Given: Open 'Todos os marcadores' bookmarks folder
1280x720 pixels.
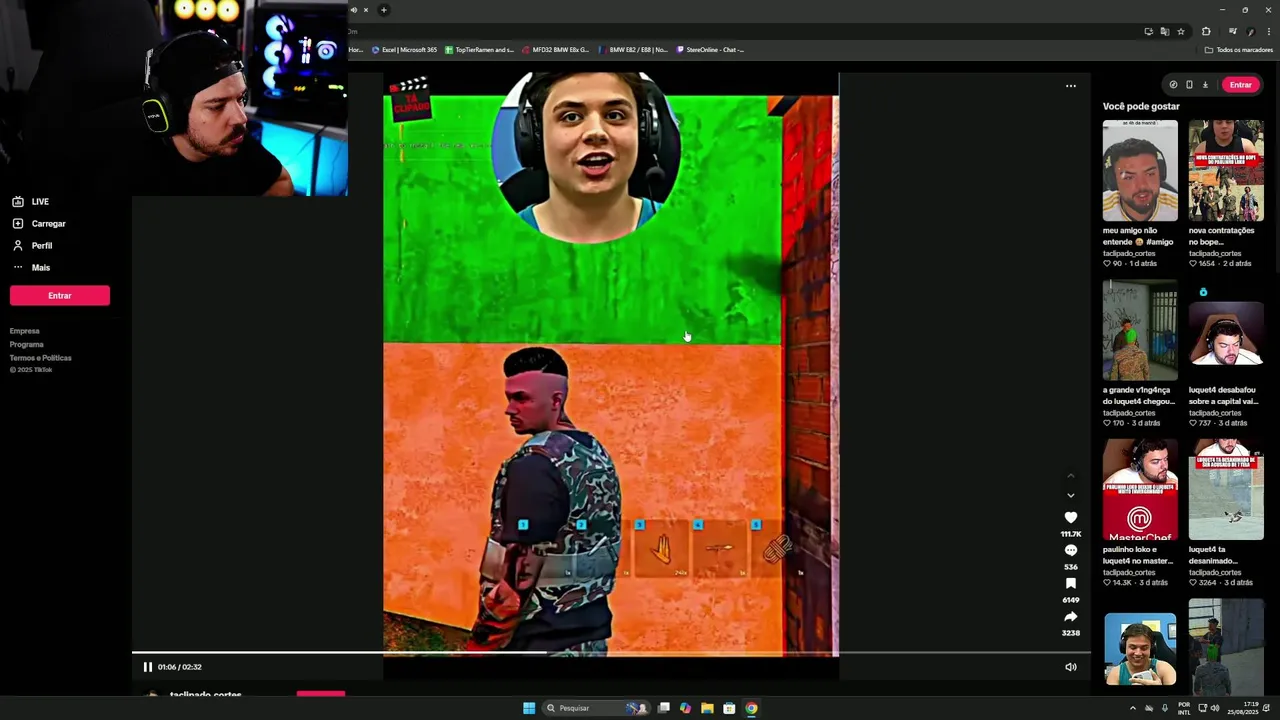Looking at the screenshot, I should pos(1239,49).
